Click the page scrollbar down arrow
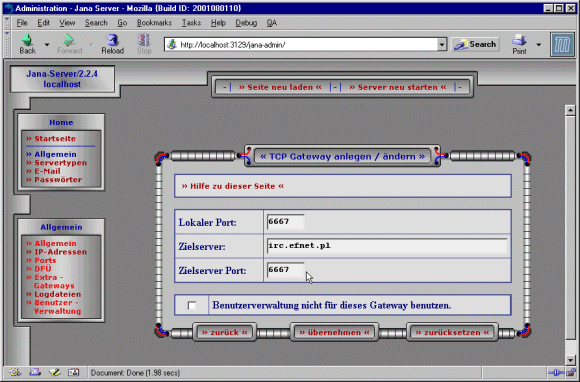This screenshot has width=580, height=382. (570, 360)
